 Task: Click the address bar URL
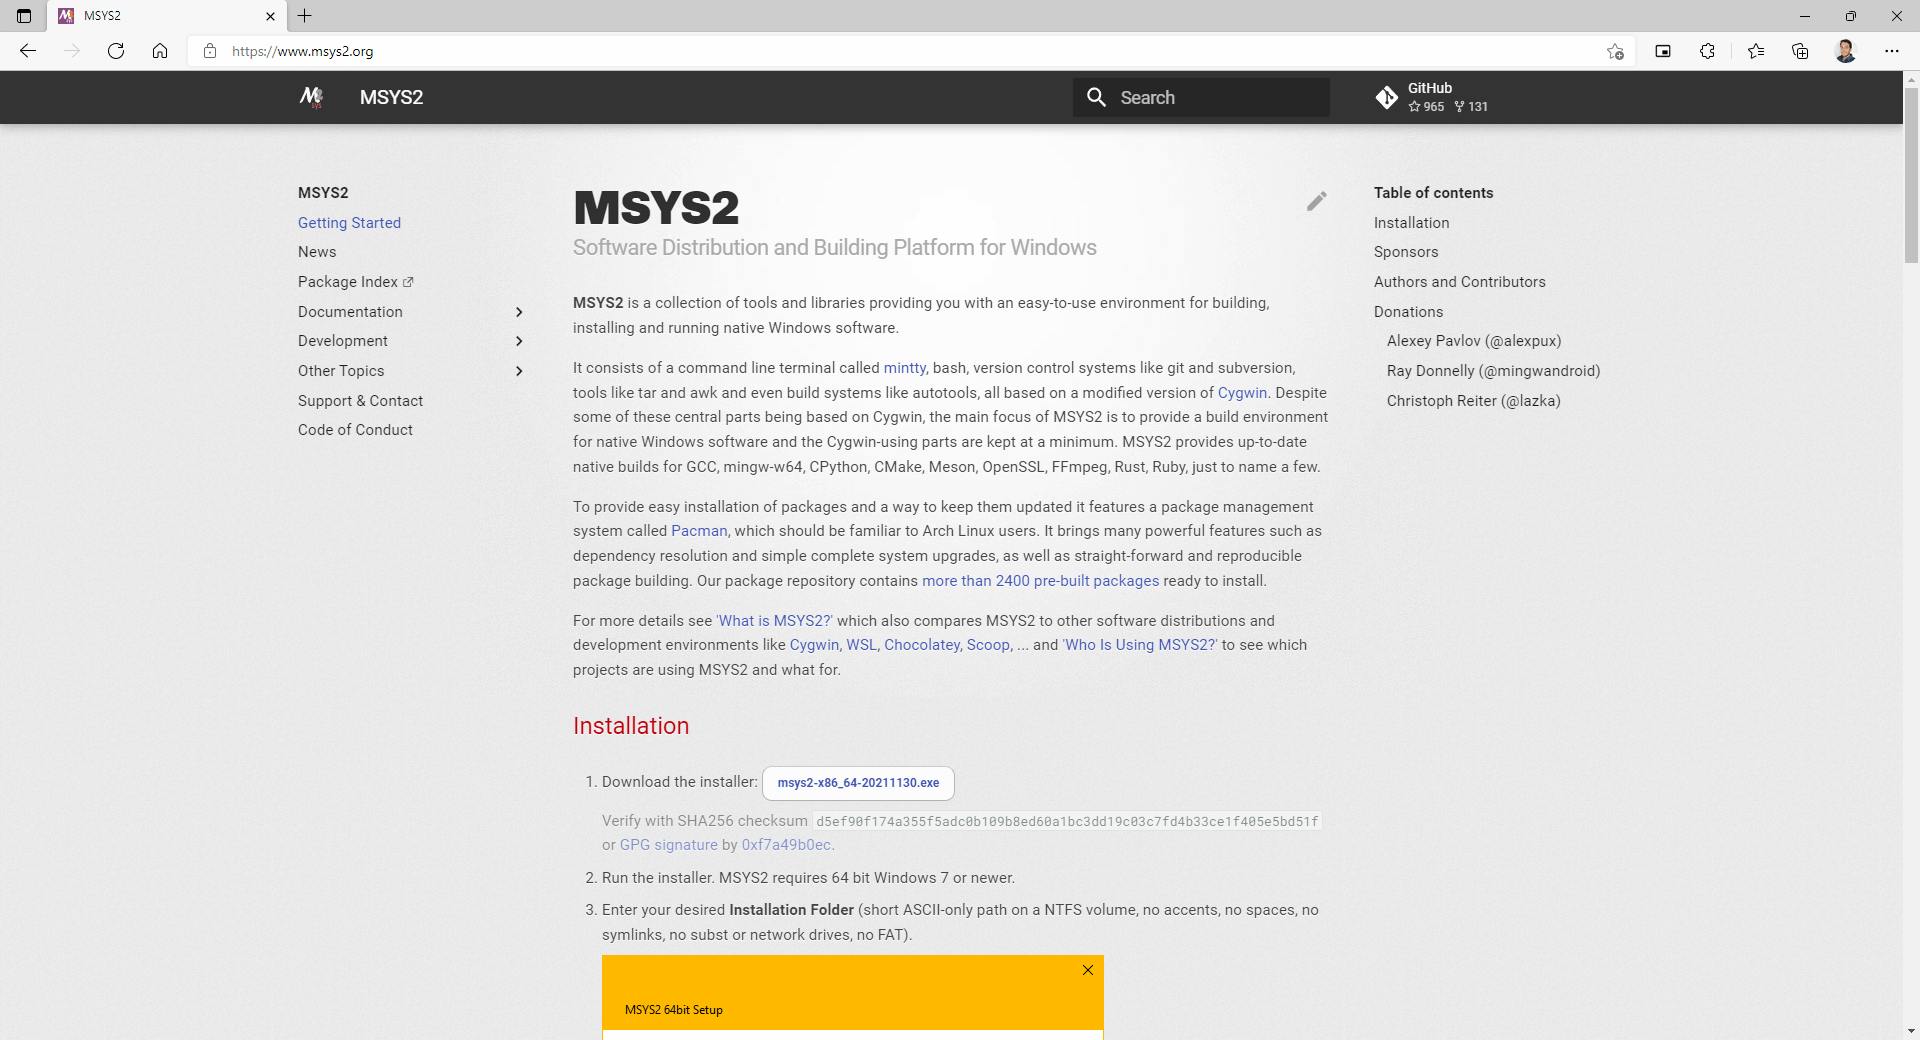[x=302, y=51]
